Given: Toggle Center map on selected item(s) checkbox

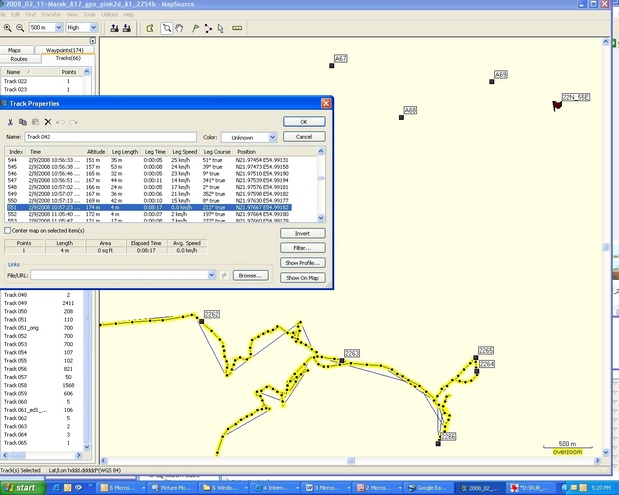Looking at the screenshot, I should (8, 230).
